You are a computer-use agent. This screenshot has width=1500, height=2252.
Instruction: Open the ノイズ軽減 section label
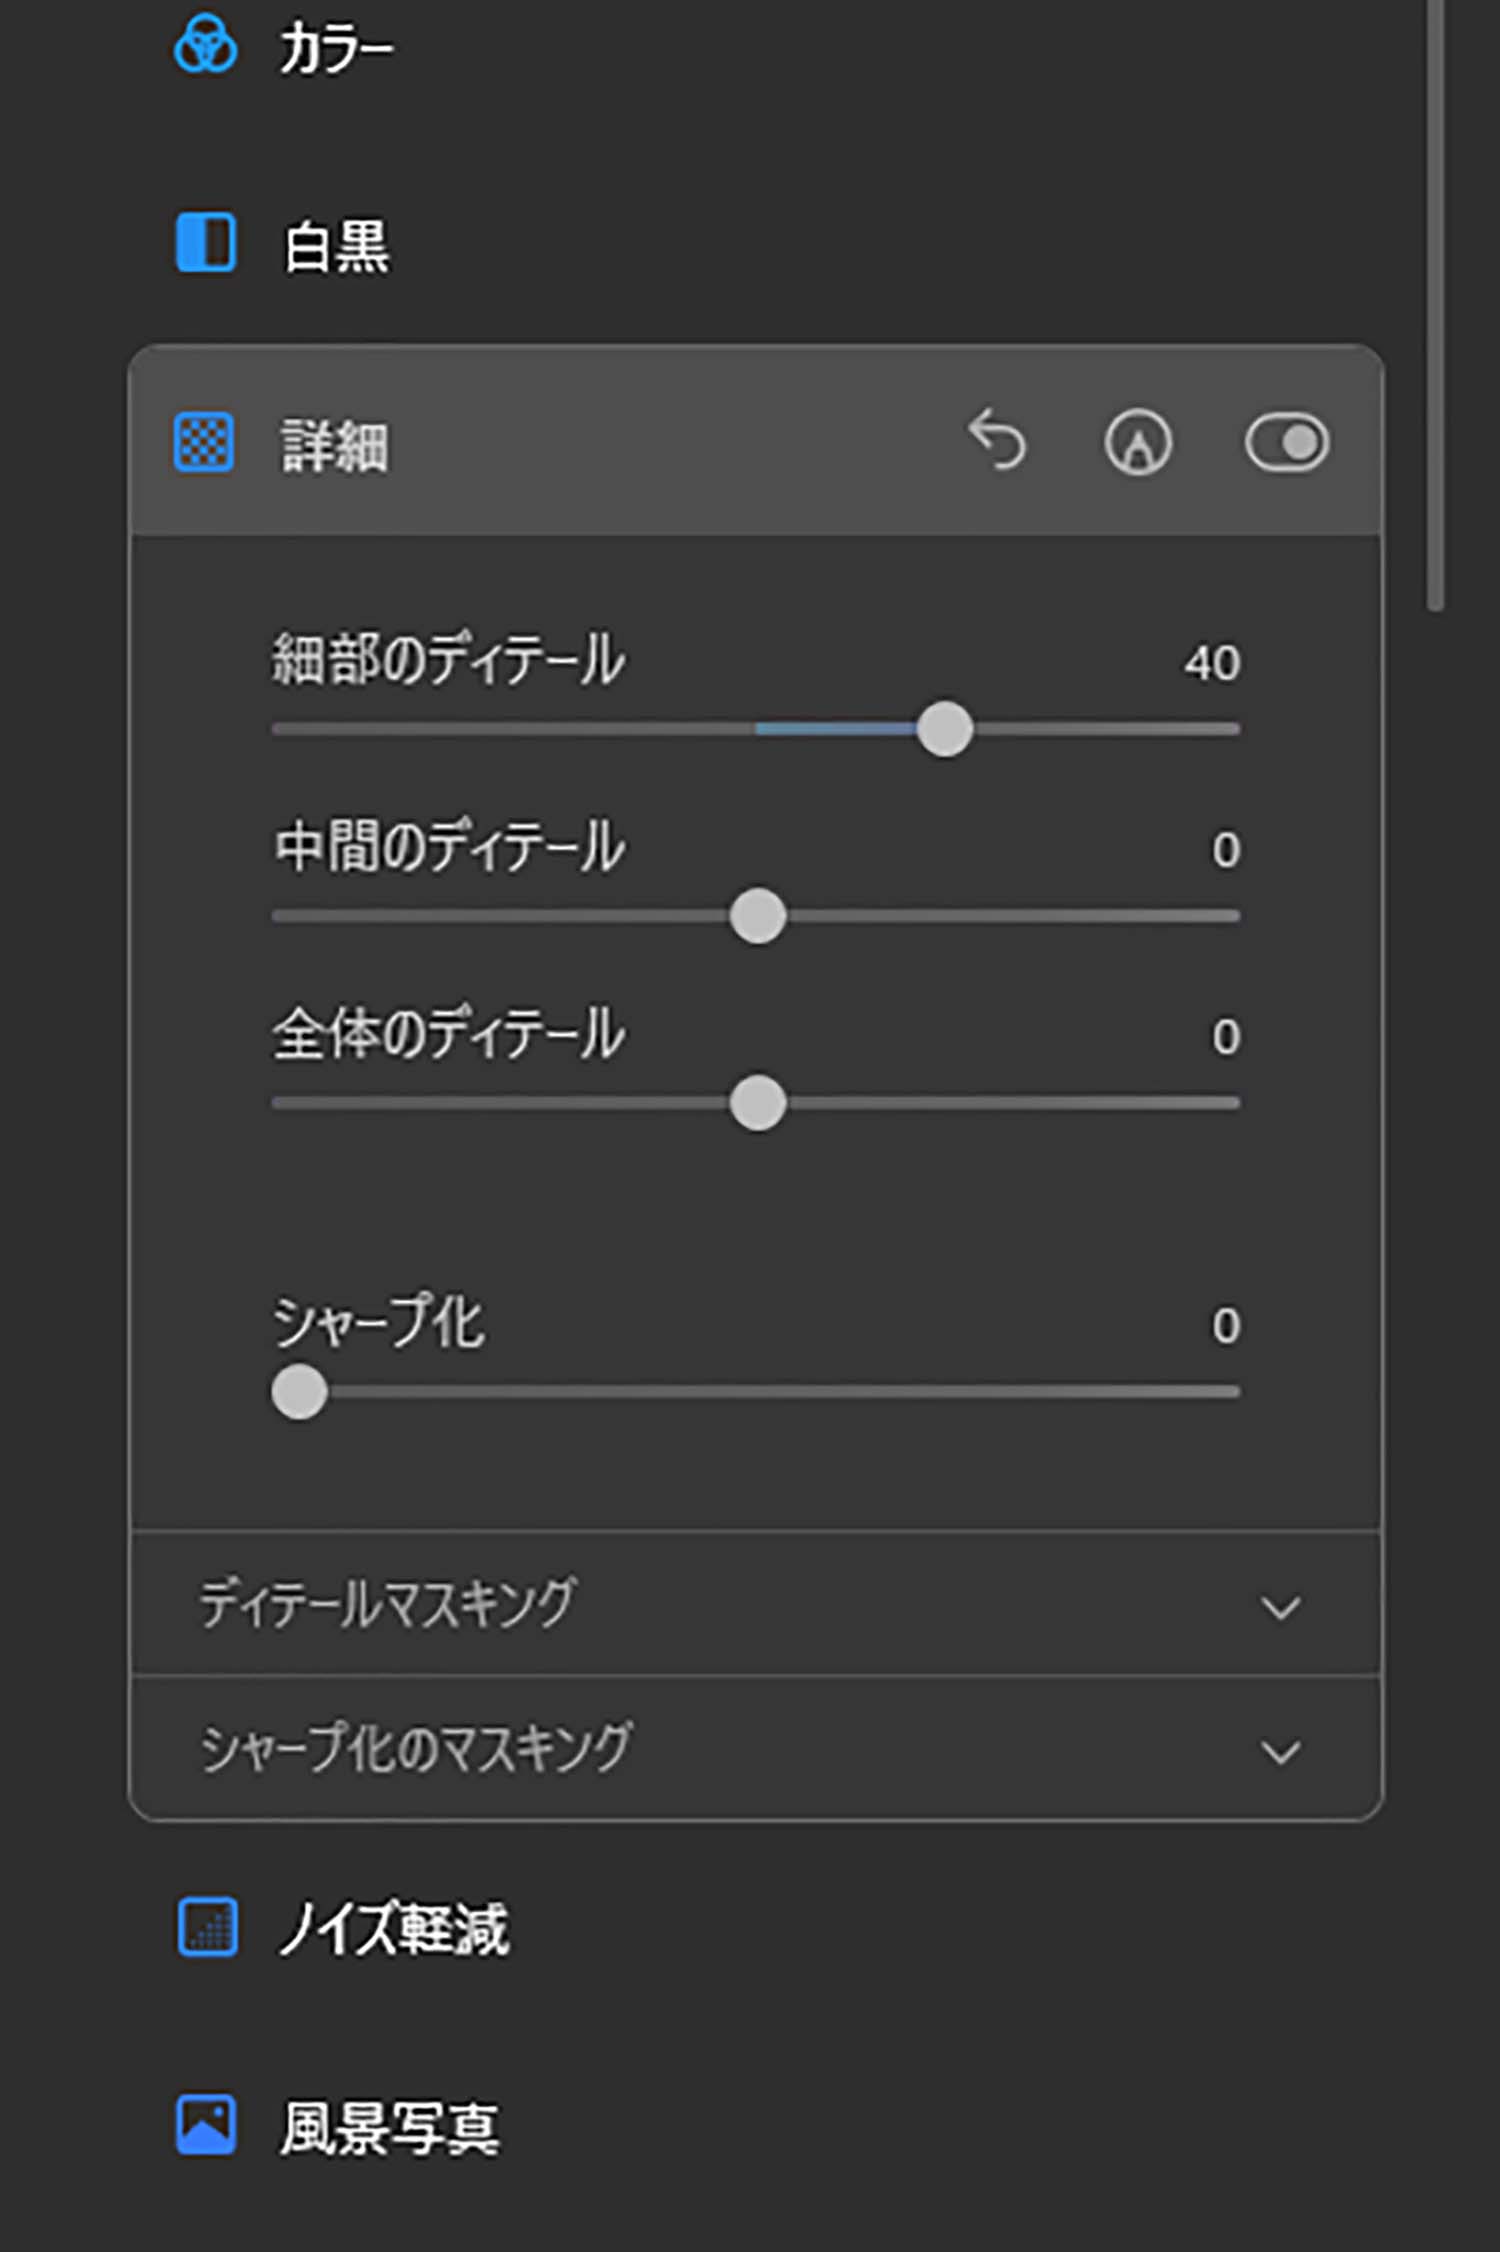click(394, 1927)
